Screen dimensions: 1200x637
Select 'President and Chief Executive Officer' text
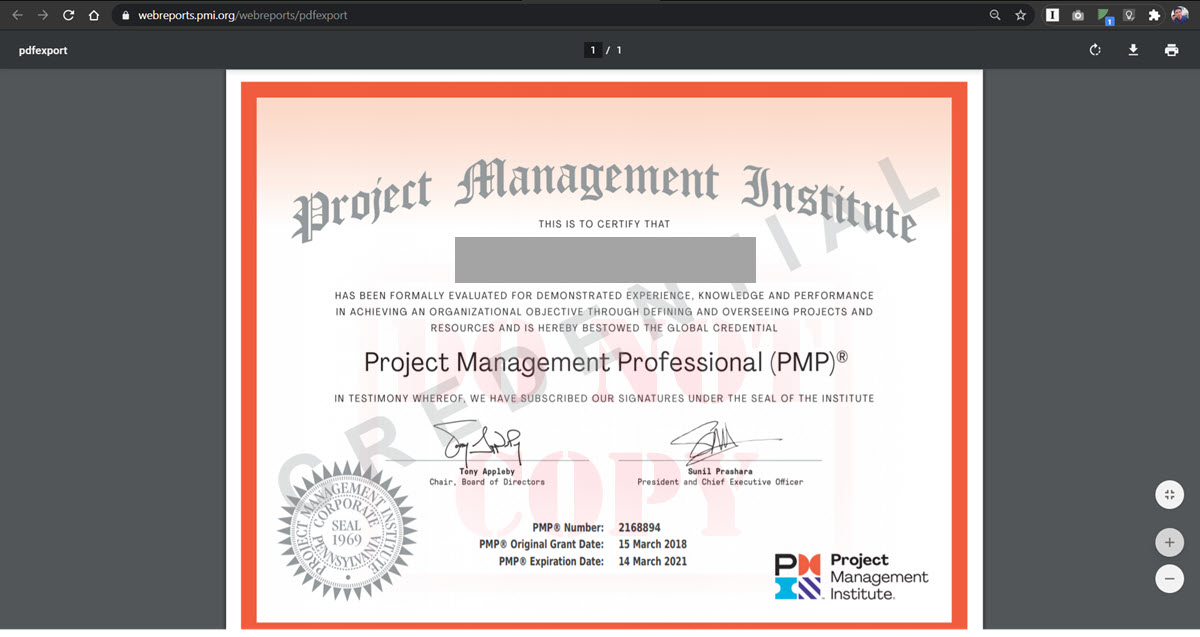point(720,482)
